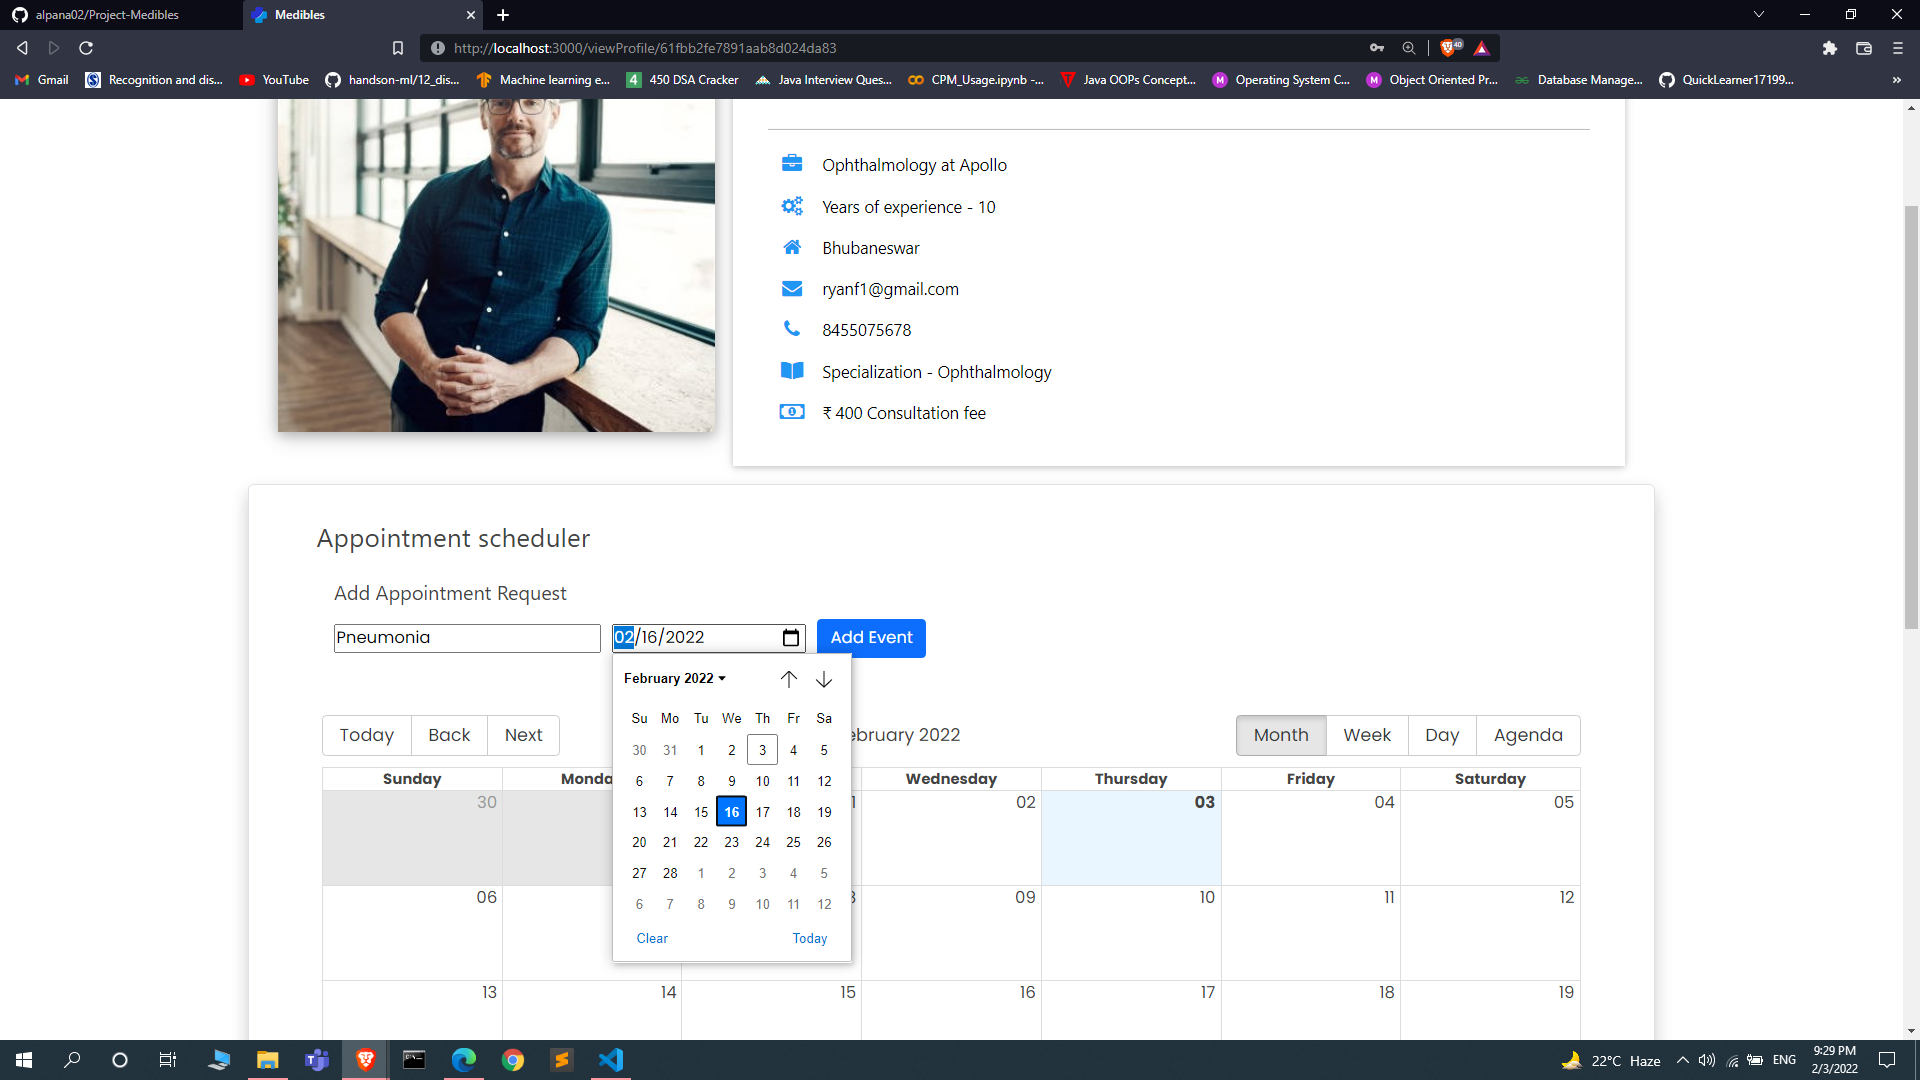1920x1080 pixels.
Task: Click the Pneumonia text input field
Action: [x=467, y=638]
